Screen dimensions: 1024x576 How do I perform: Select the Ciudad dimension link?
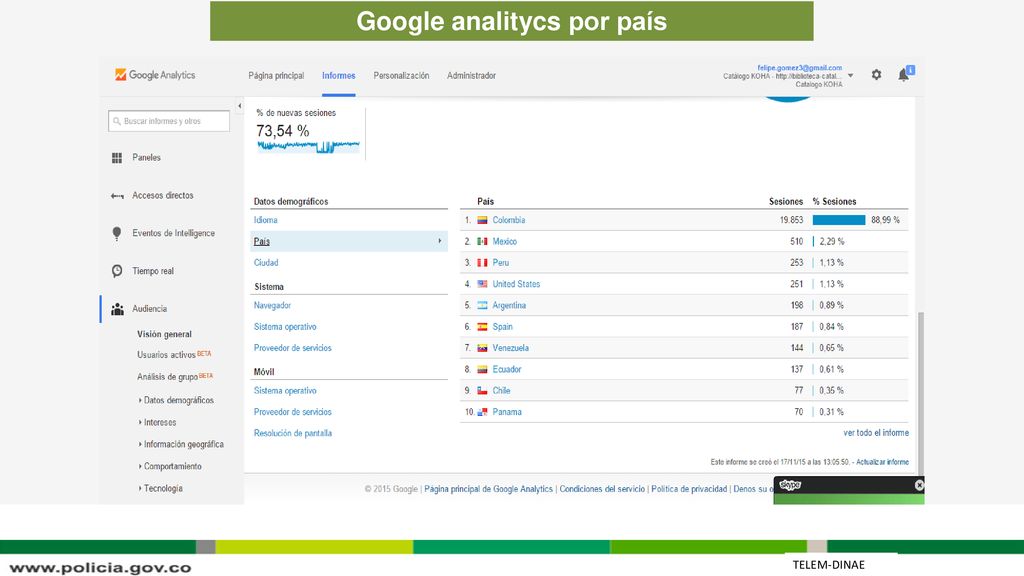(266, 263)
